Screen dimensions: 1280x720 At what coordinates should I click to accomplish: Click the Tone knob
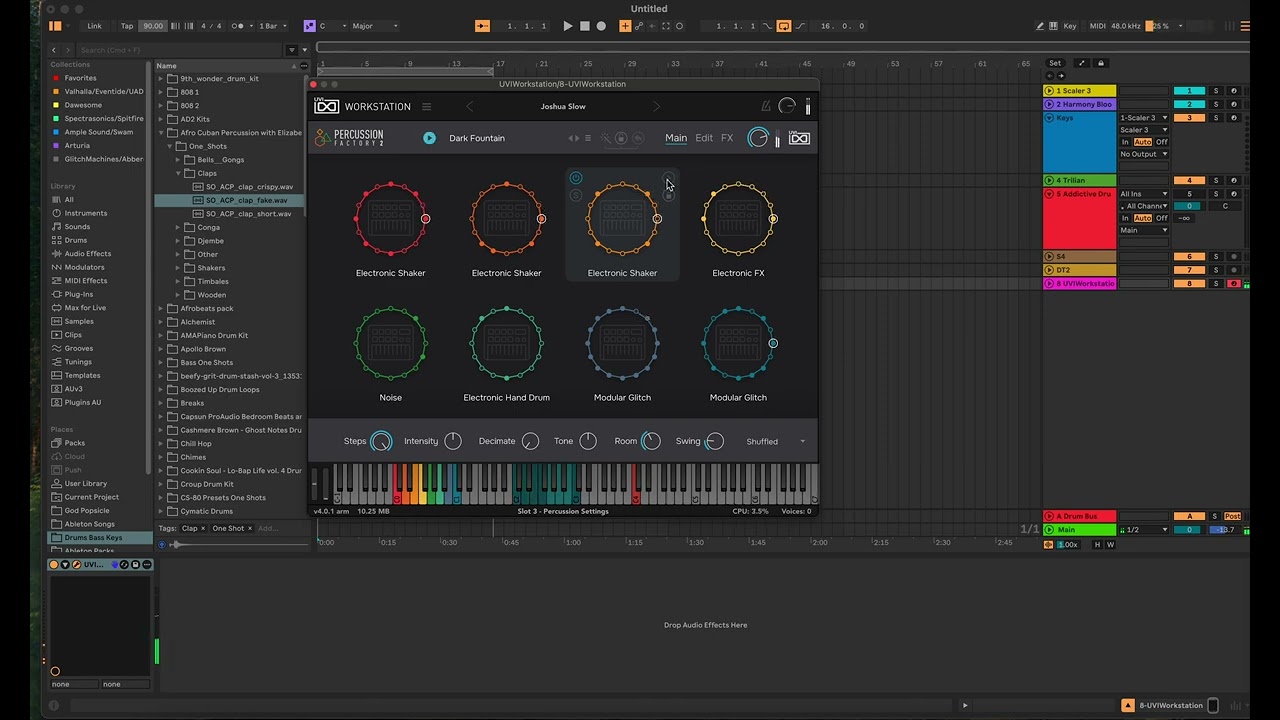click(x=588, y=441)
